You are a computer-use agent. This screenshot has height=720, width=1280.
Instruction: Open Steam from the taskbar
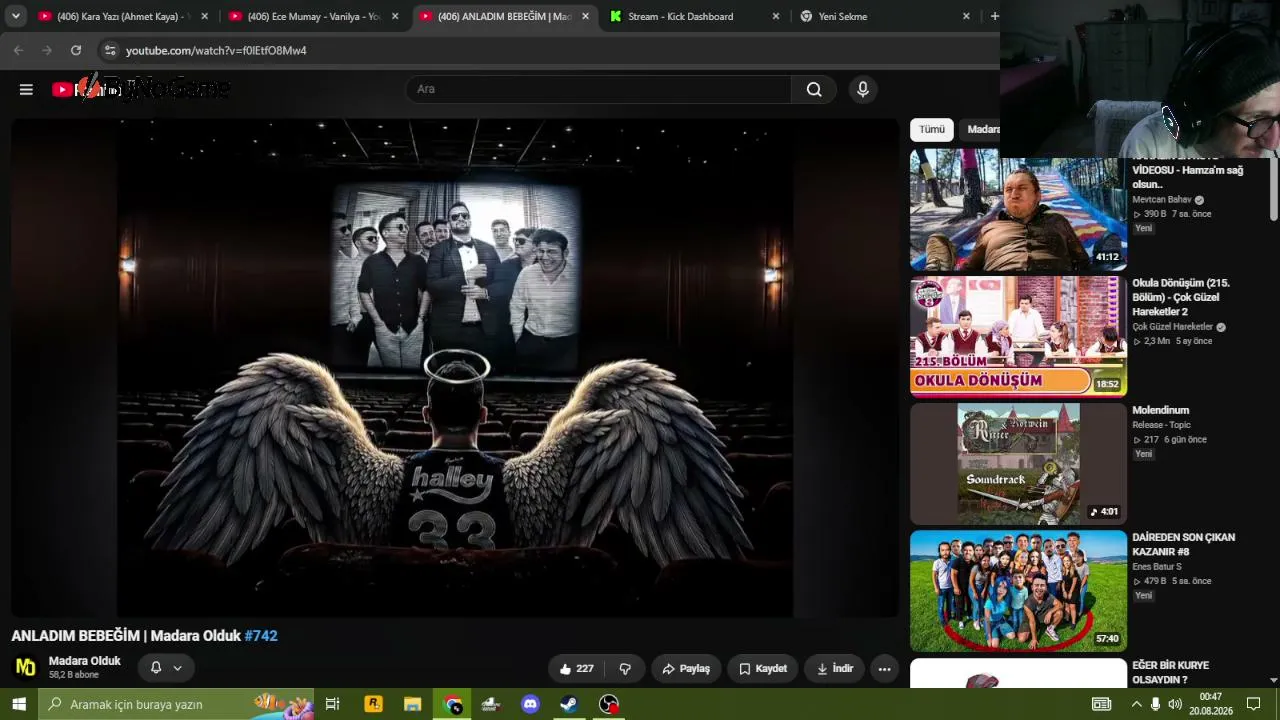tap(569, 704)
